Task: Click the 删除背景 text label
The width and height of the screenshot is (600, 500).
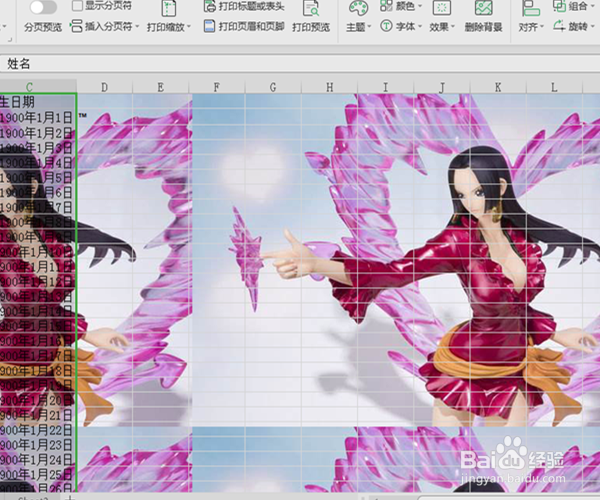Action: coord(483,27)
